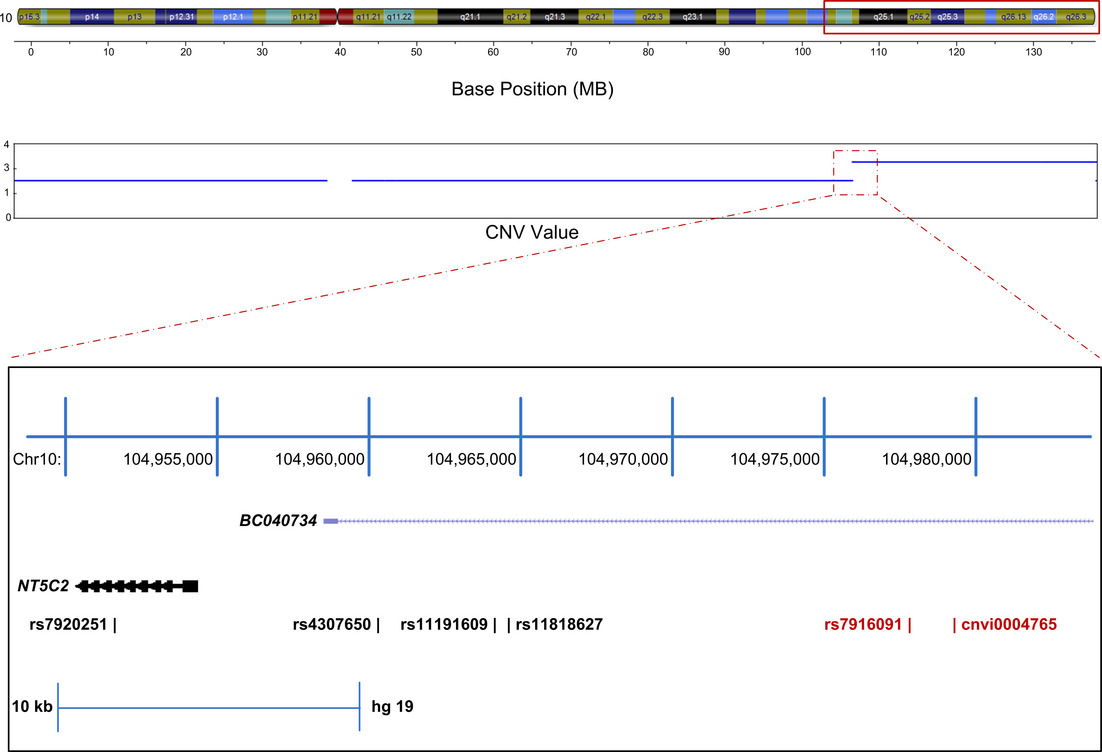Pick the teal q11.22 band

point(399,17)
